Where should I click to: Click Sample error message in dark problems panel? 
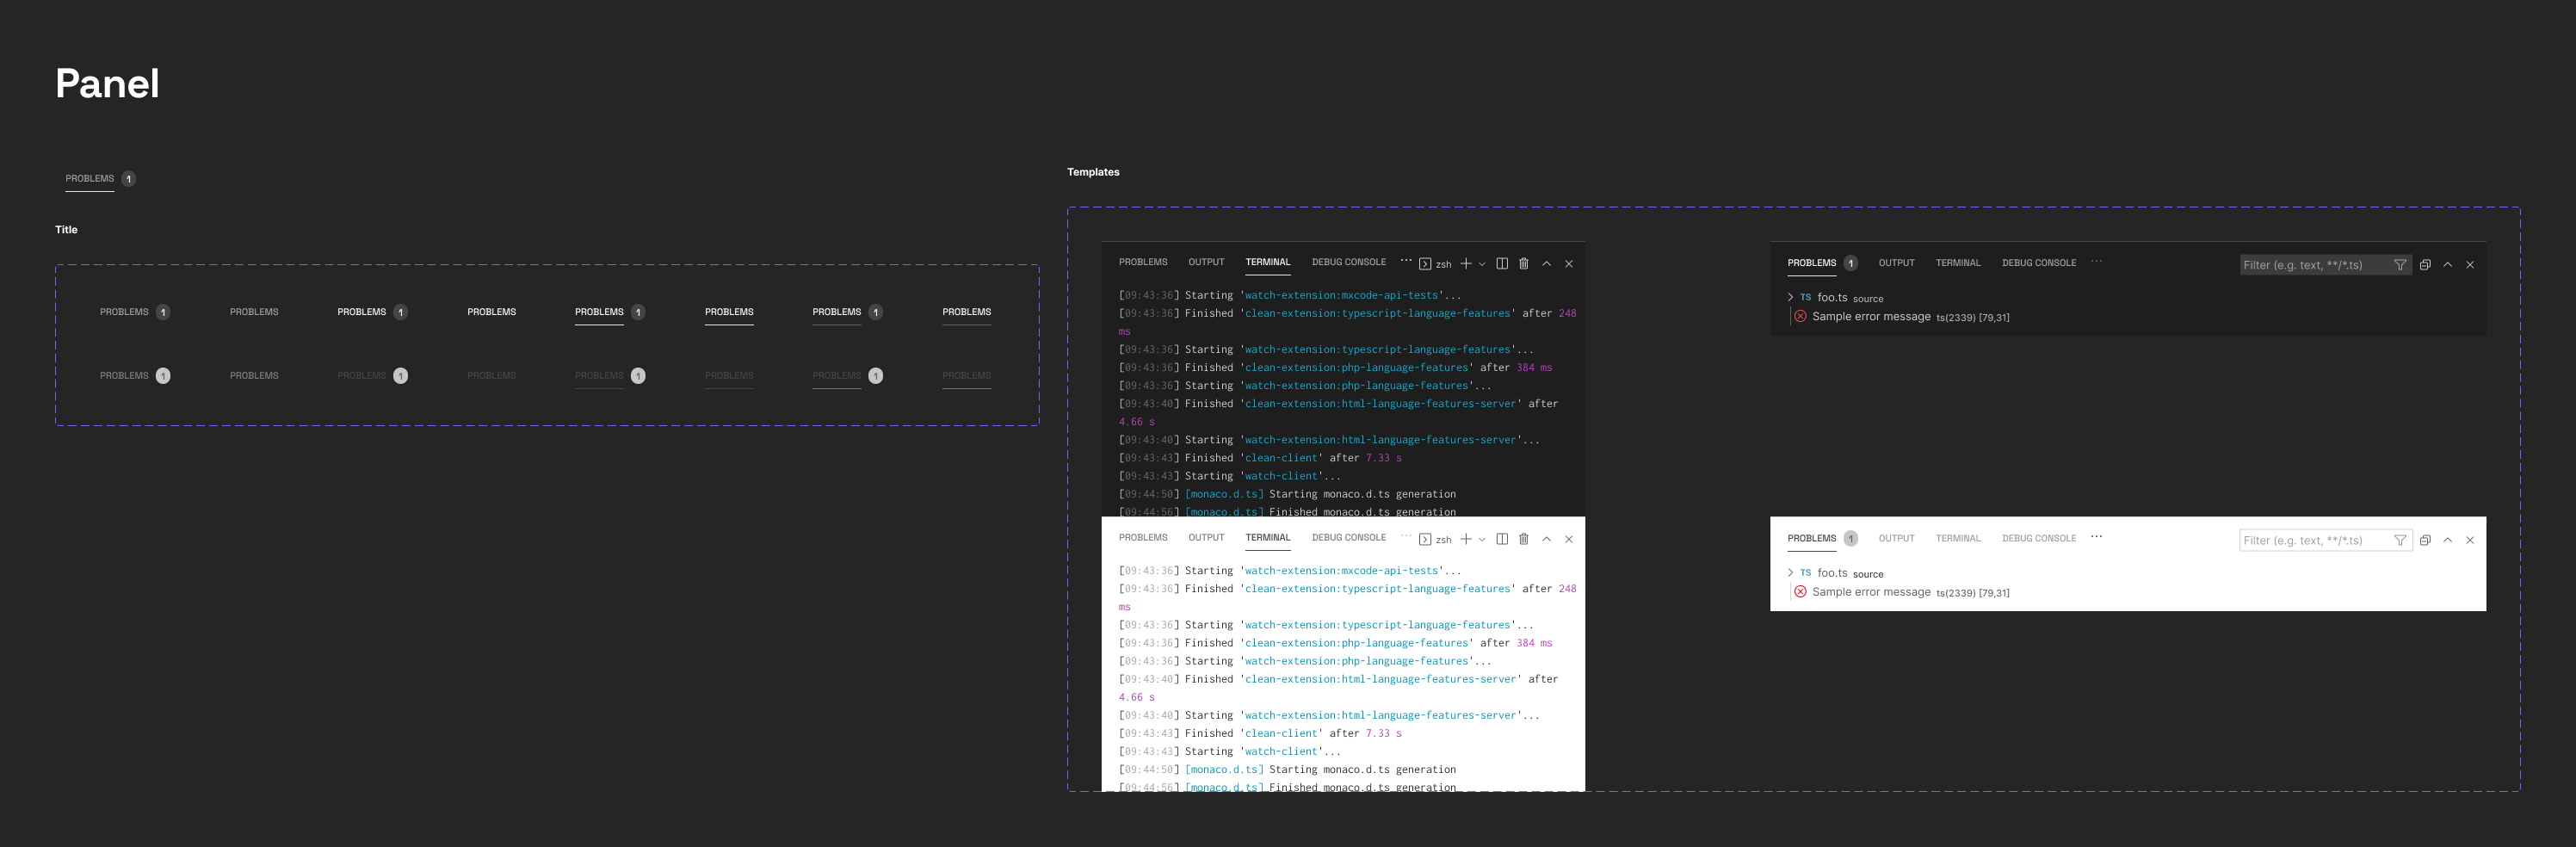click(x=1871, y=317)
